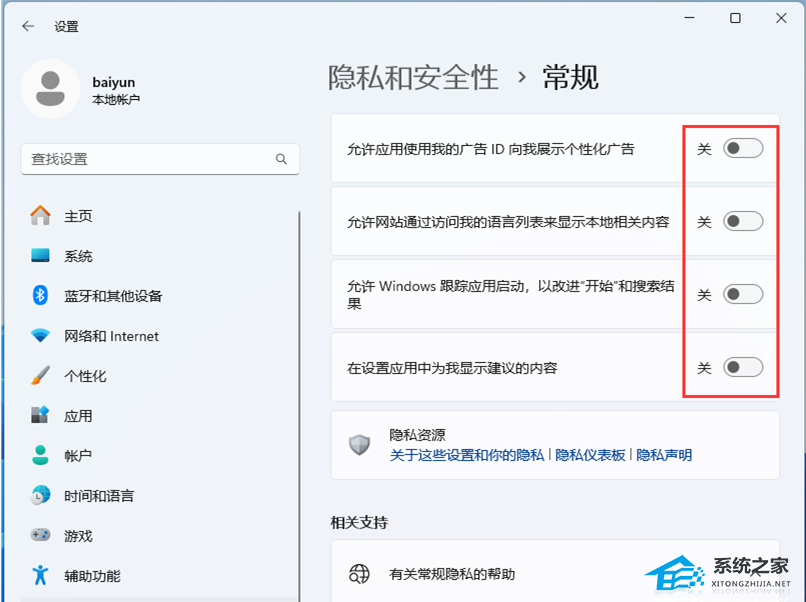Toggle the 语言列表 local content switch
The height and width of the screenshot is (602, 806).
[x=743, y=221]
